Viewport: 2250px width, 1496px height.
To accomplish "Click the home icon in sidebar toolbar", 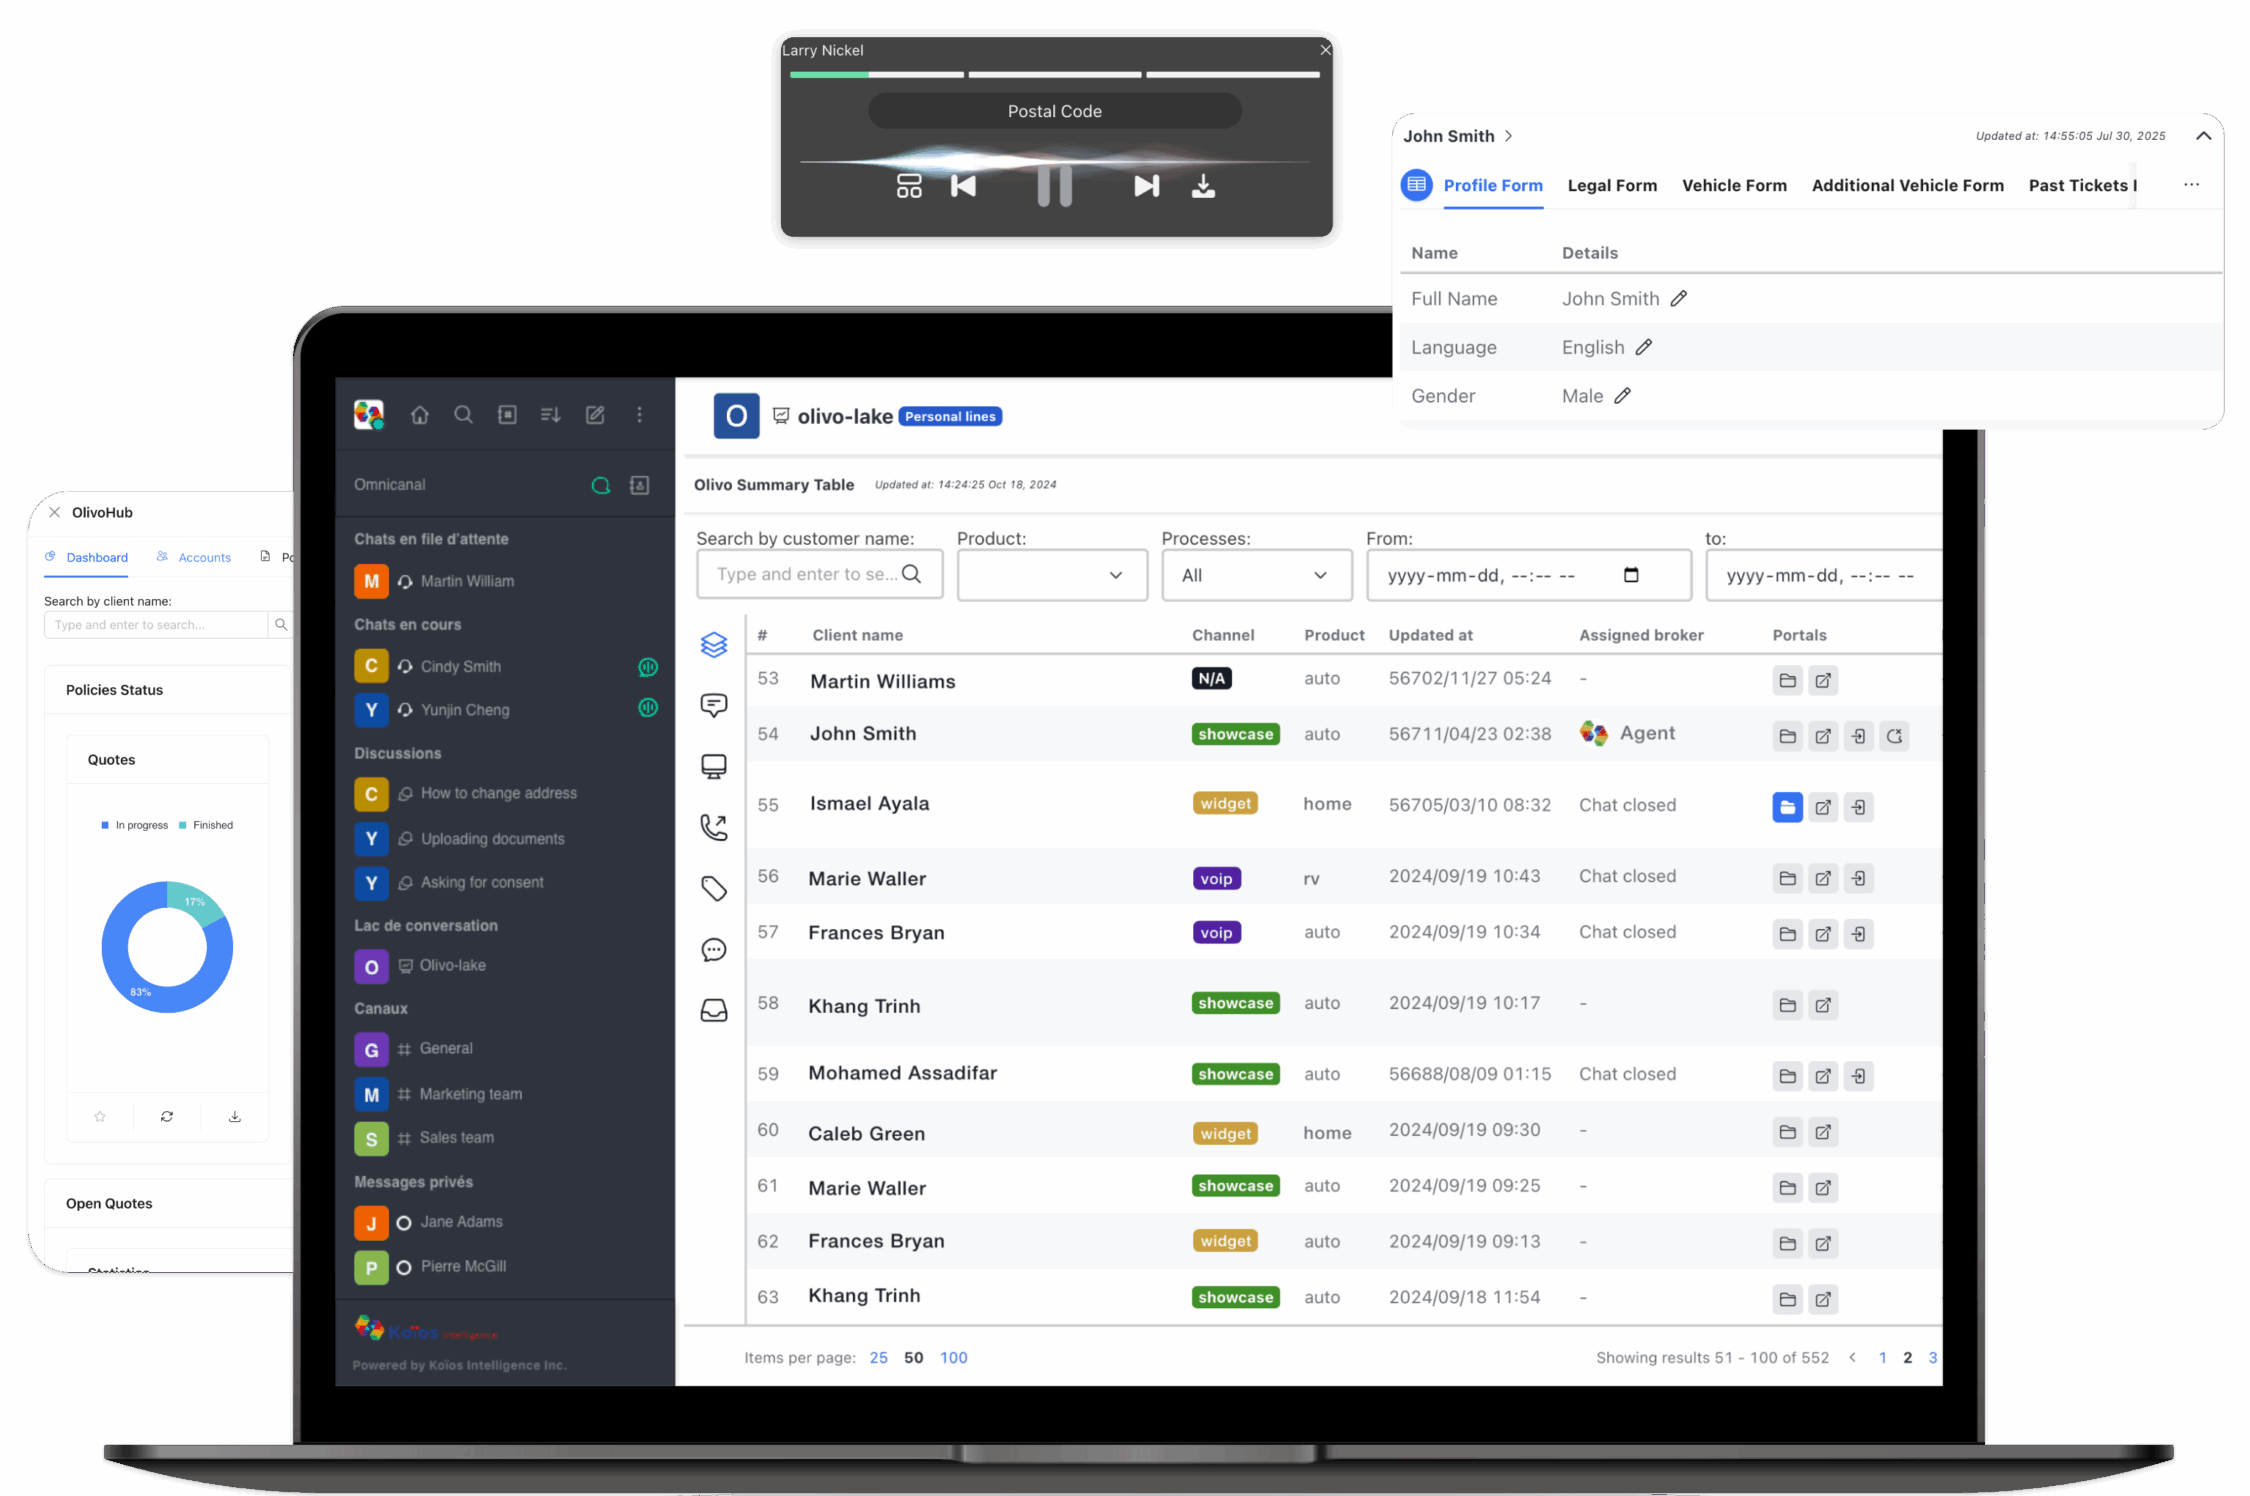I will (420, 415).
